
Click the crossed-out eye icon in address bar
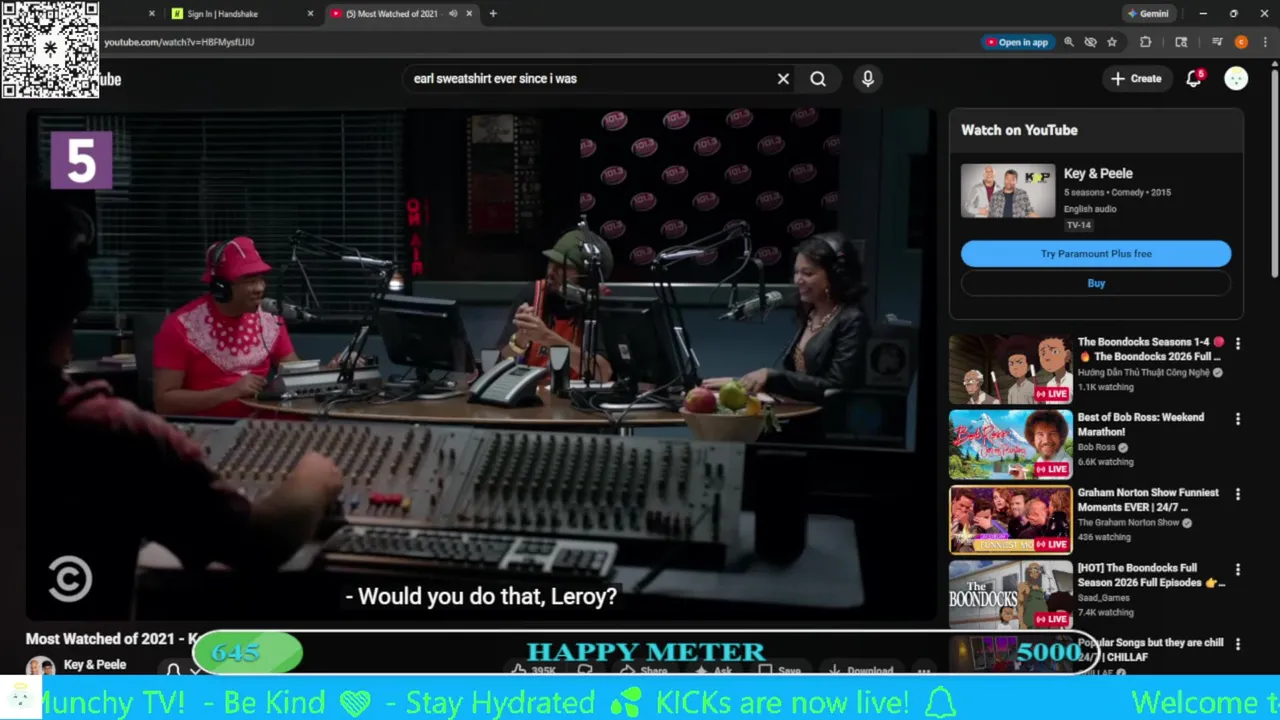coord(1090,42)
